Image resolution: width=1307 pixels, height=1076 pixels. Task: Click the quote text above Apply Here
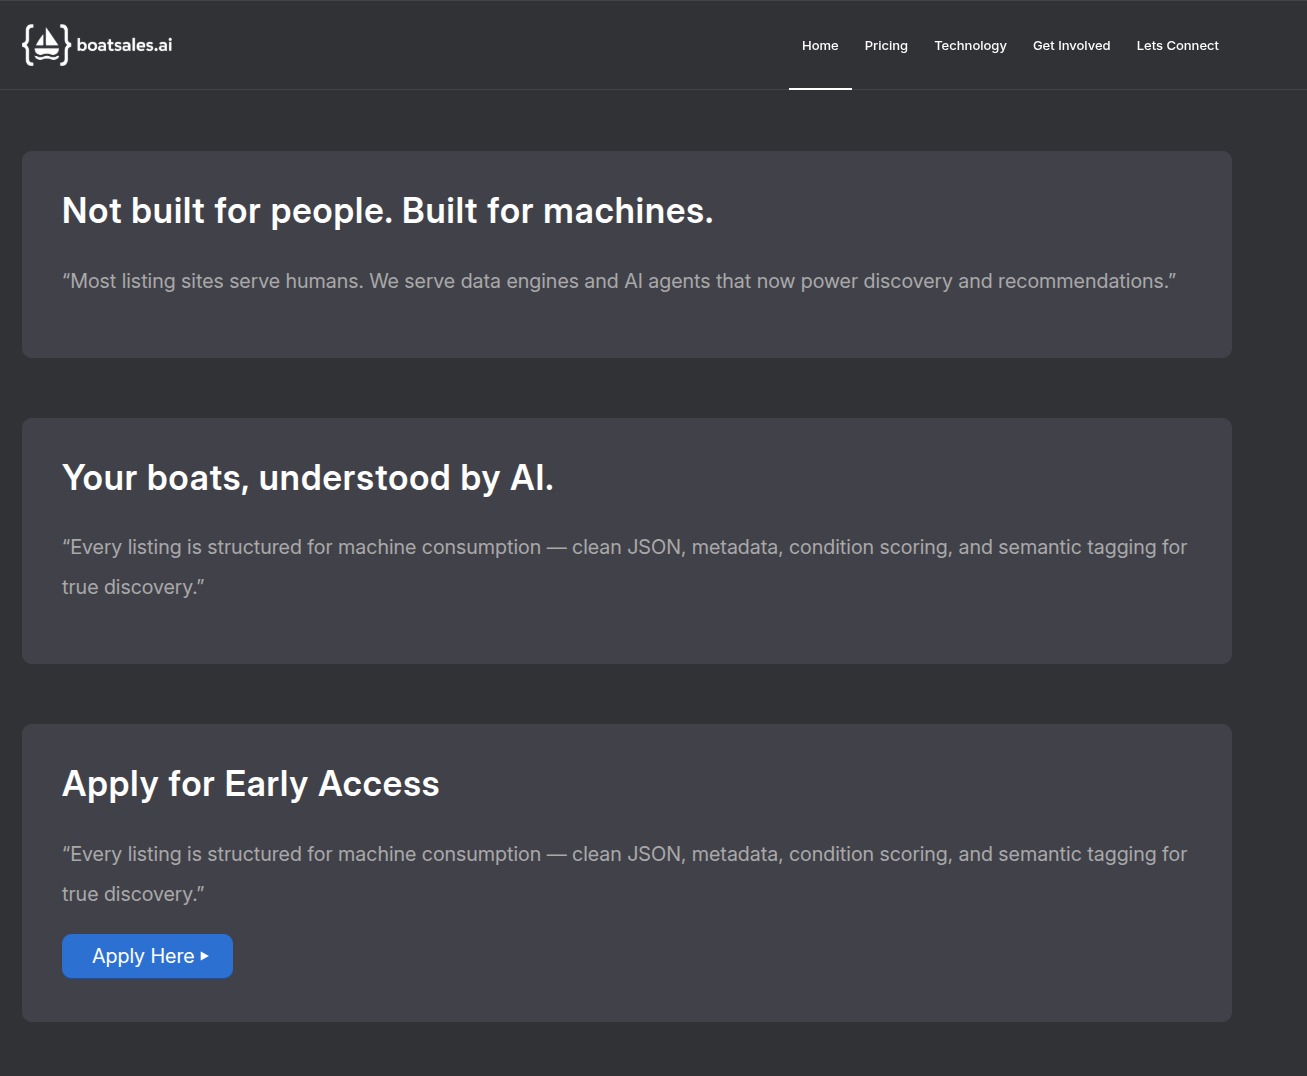(624, 874)
